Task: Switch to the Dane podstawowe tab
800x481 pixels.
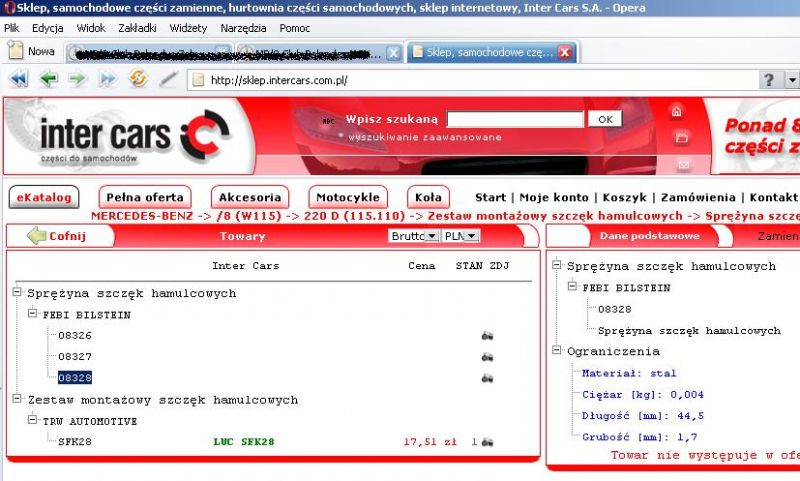Action: pyautogui.click(x=649, y=236)
